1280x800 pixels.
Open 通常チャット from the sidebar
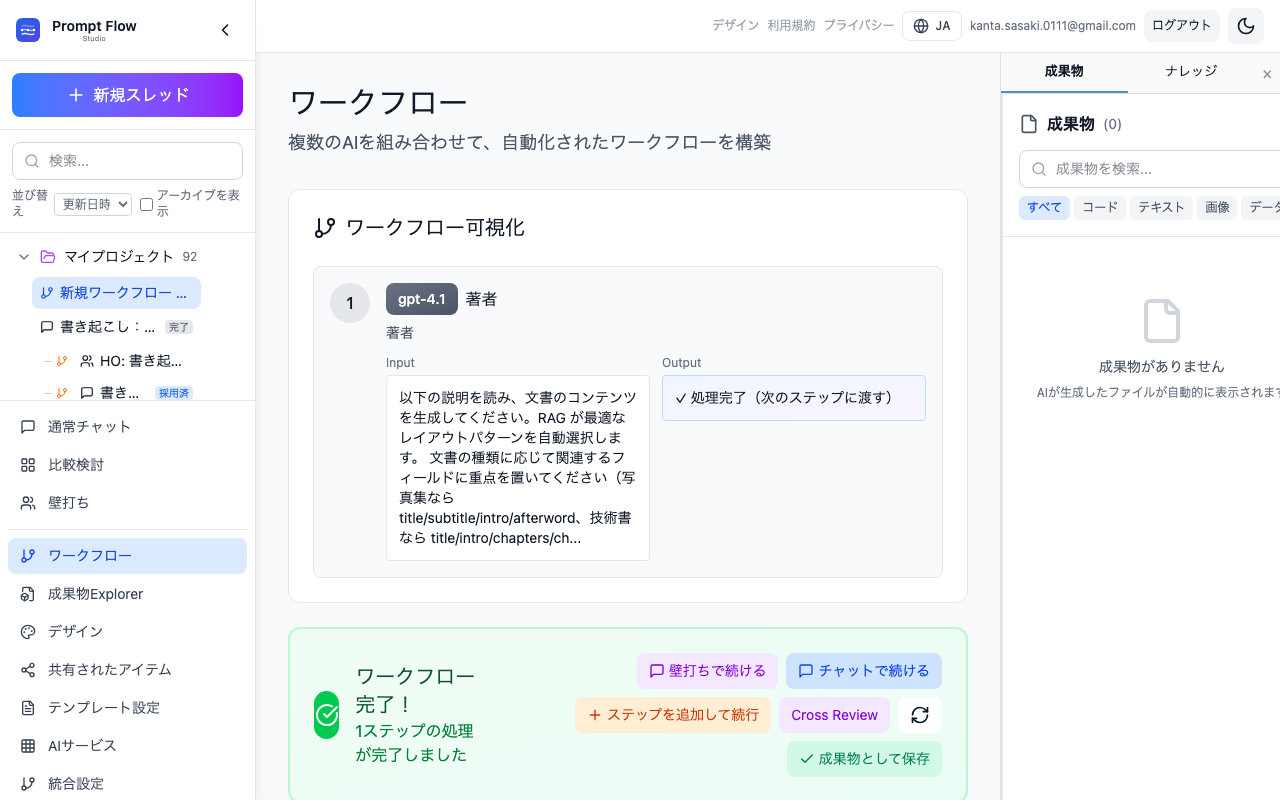[x=127, y=427]
